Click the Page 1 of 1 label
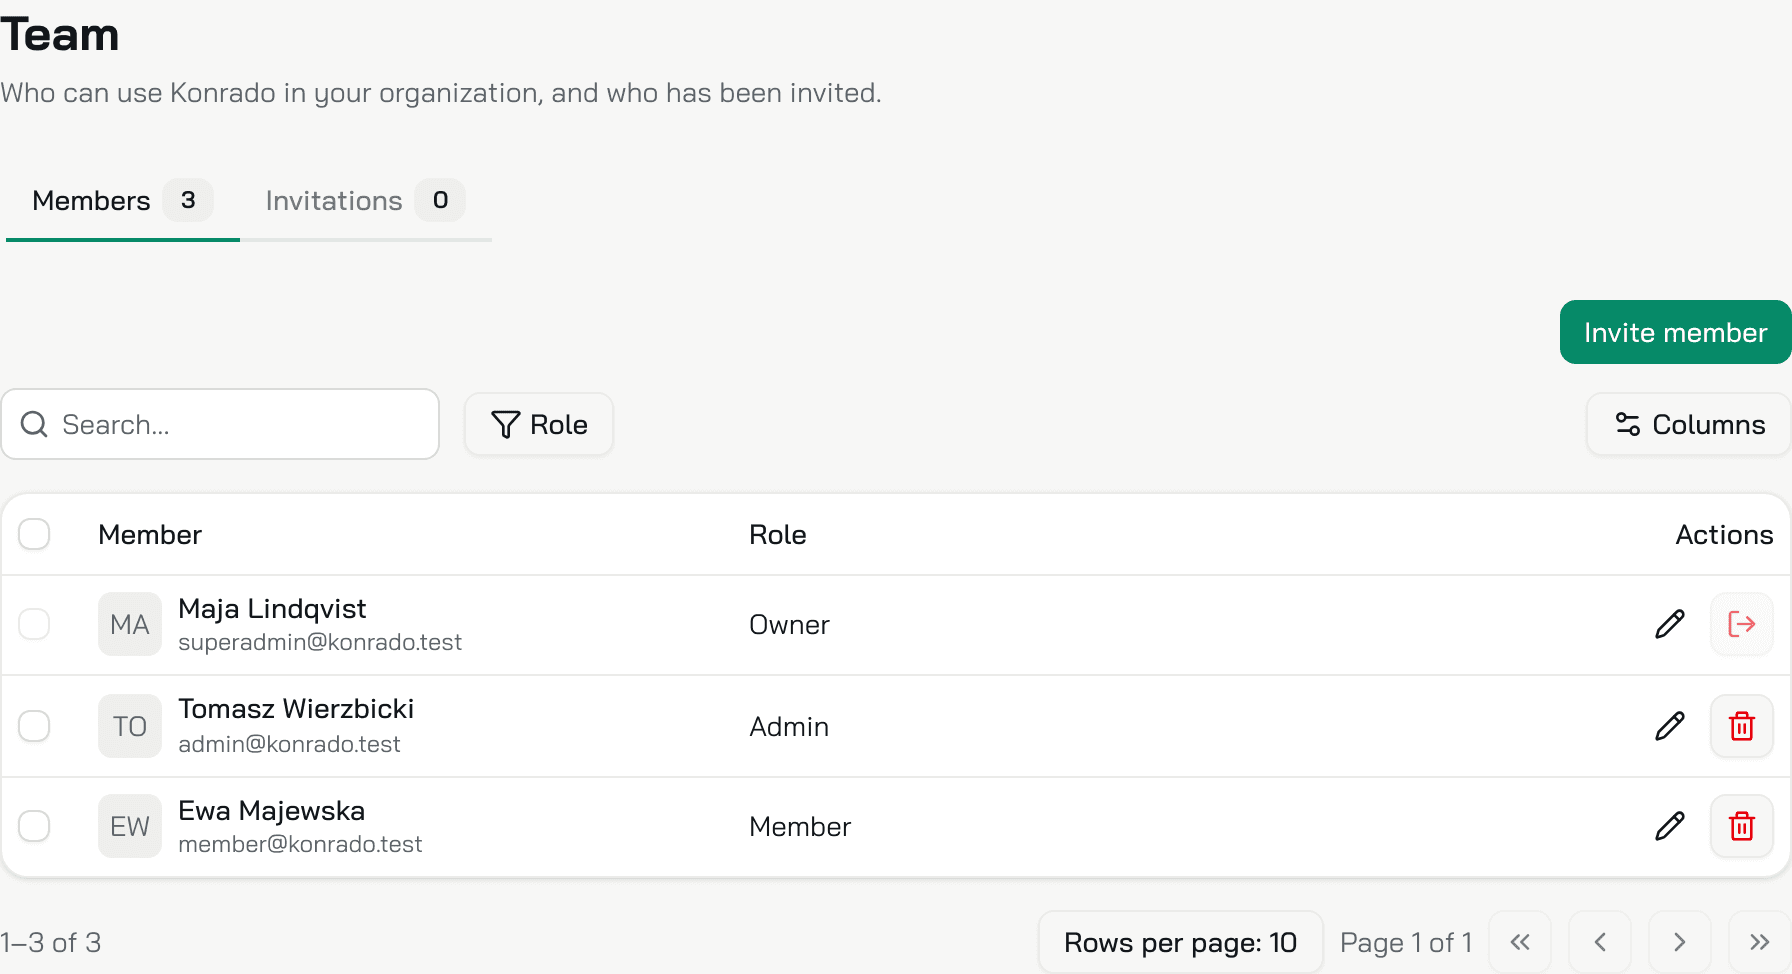1792x974 pixels. click(1406, 943)
